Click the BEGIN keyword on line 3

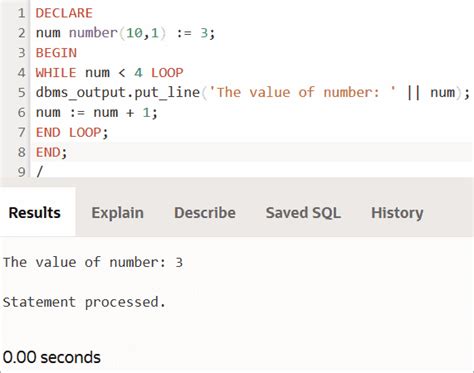pos(56,53)
